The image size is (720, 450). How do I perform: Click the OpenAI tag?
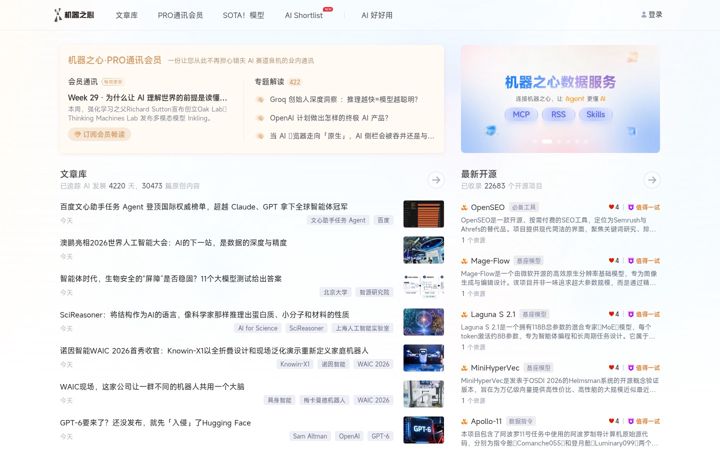(349, 436)
